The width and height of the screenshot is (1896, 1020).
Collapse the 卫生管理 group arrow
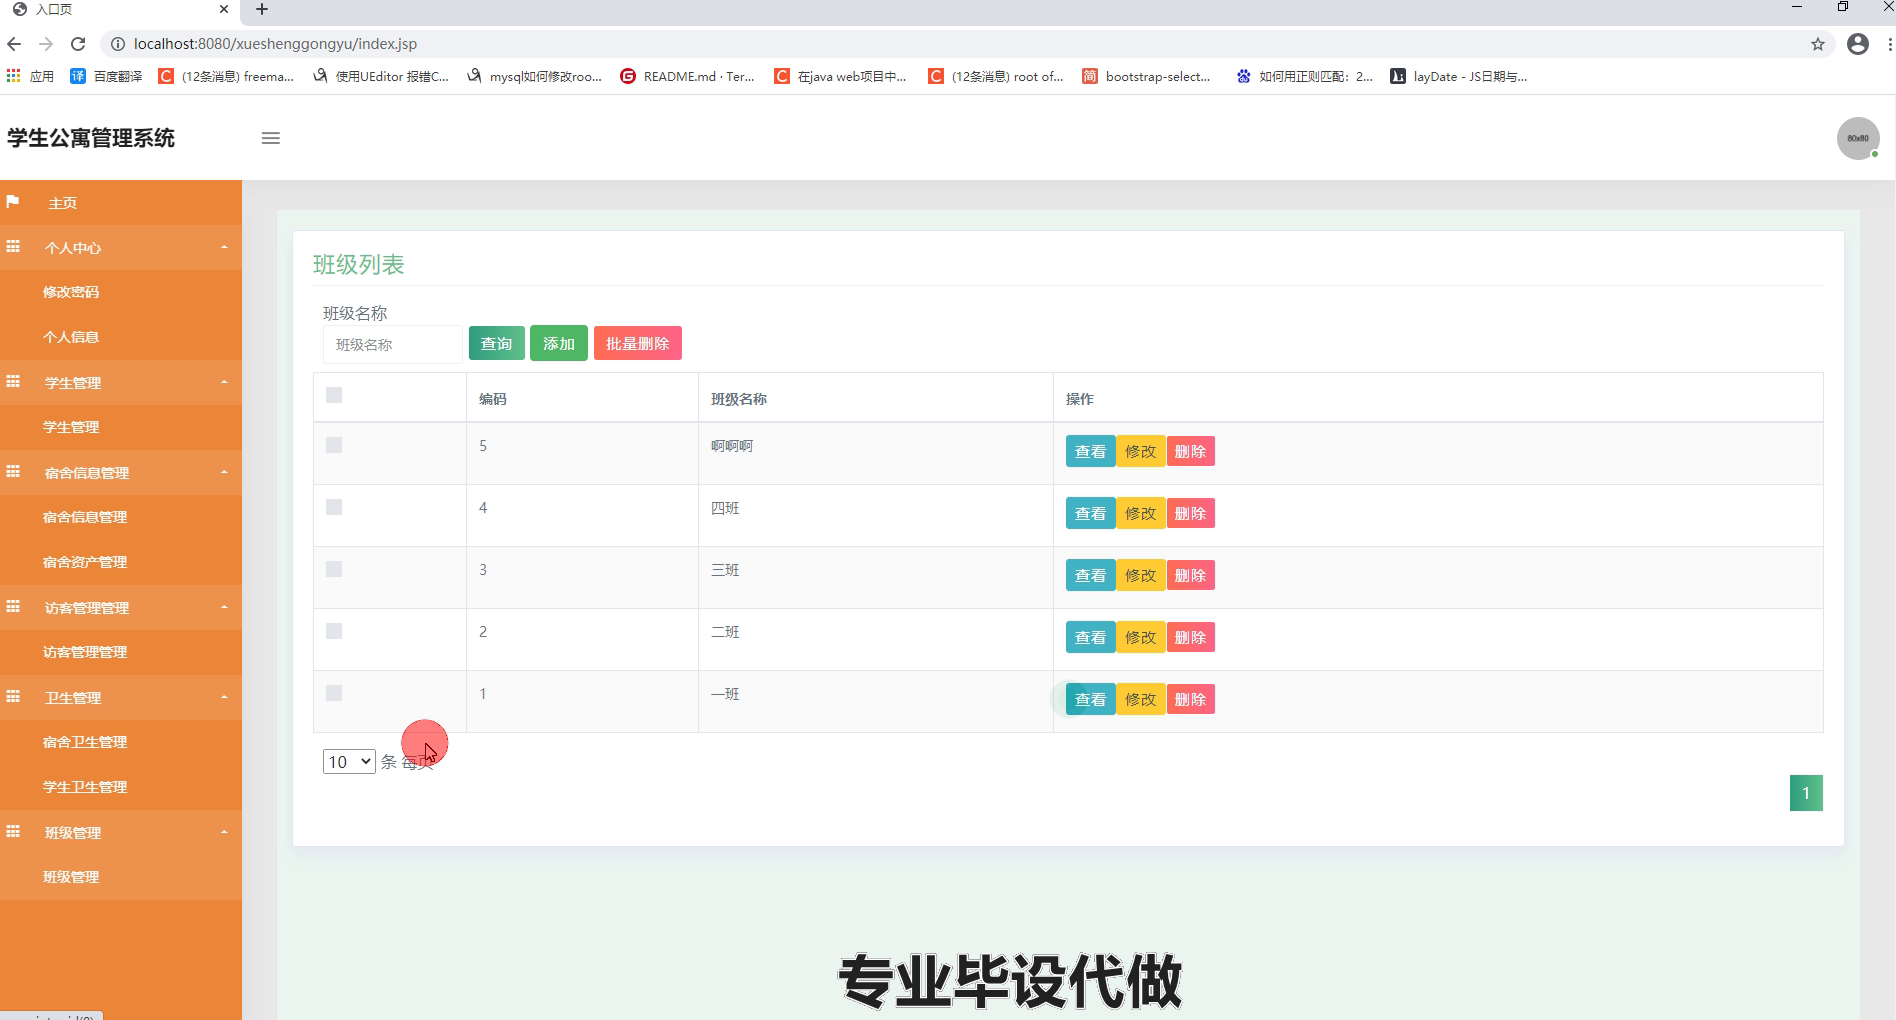point(224,697)
